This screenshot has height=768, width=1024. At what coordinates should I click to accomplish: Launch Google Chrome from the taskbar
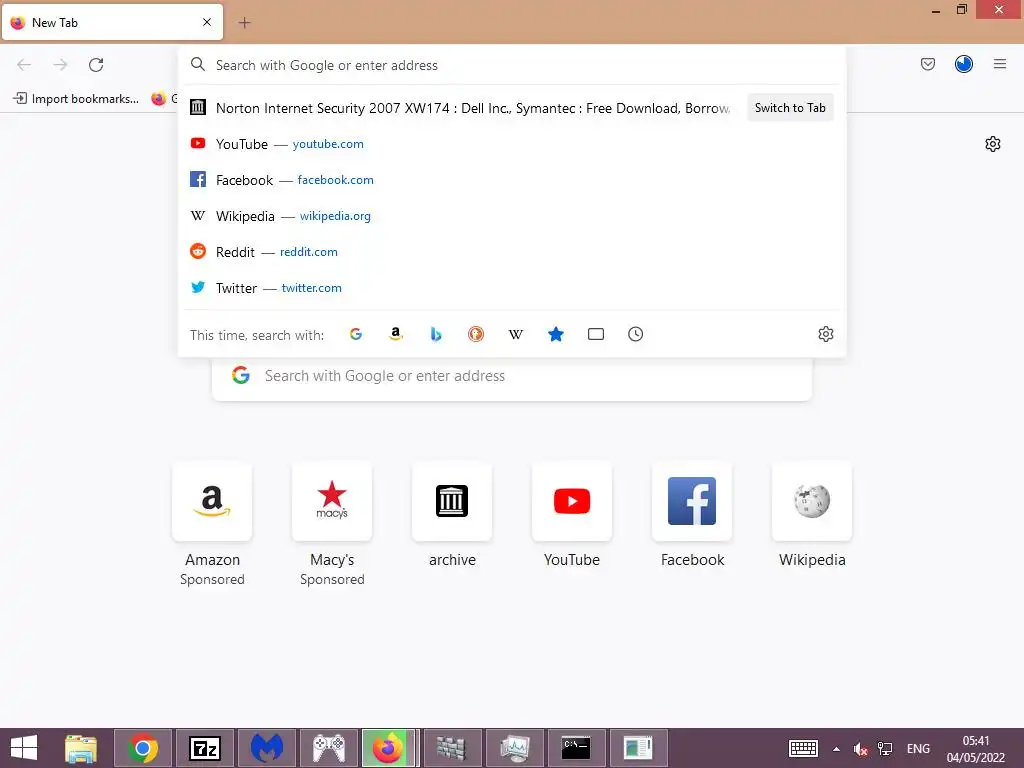143,748
